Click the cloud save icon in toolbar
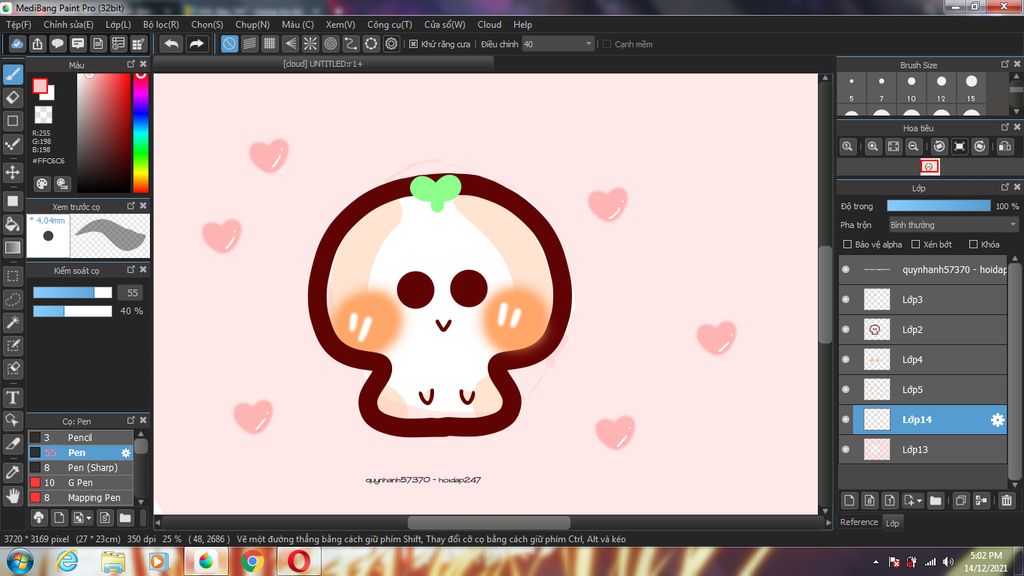The image size is (1024, 576). [17, 44]
